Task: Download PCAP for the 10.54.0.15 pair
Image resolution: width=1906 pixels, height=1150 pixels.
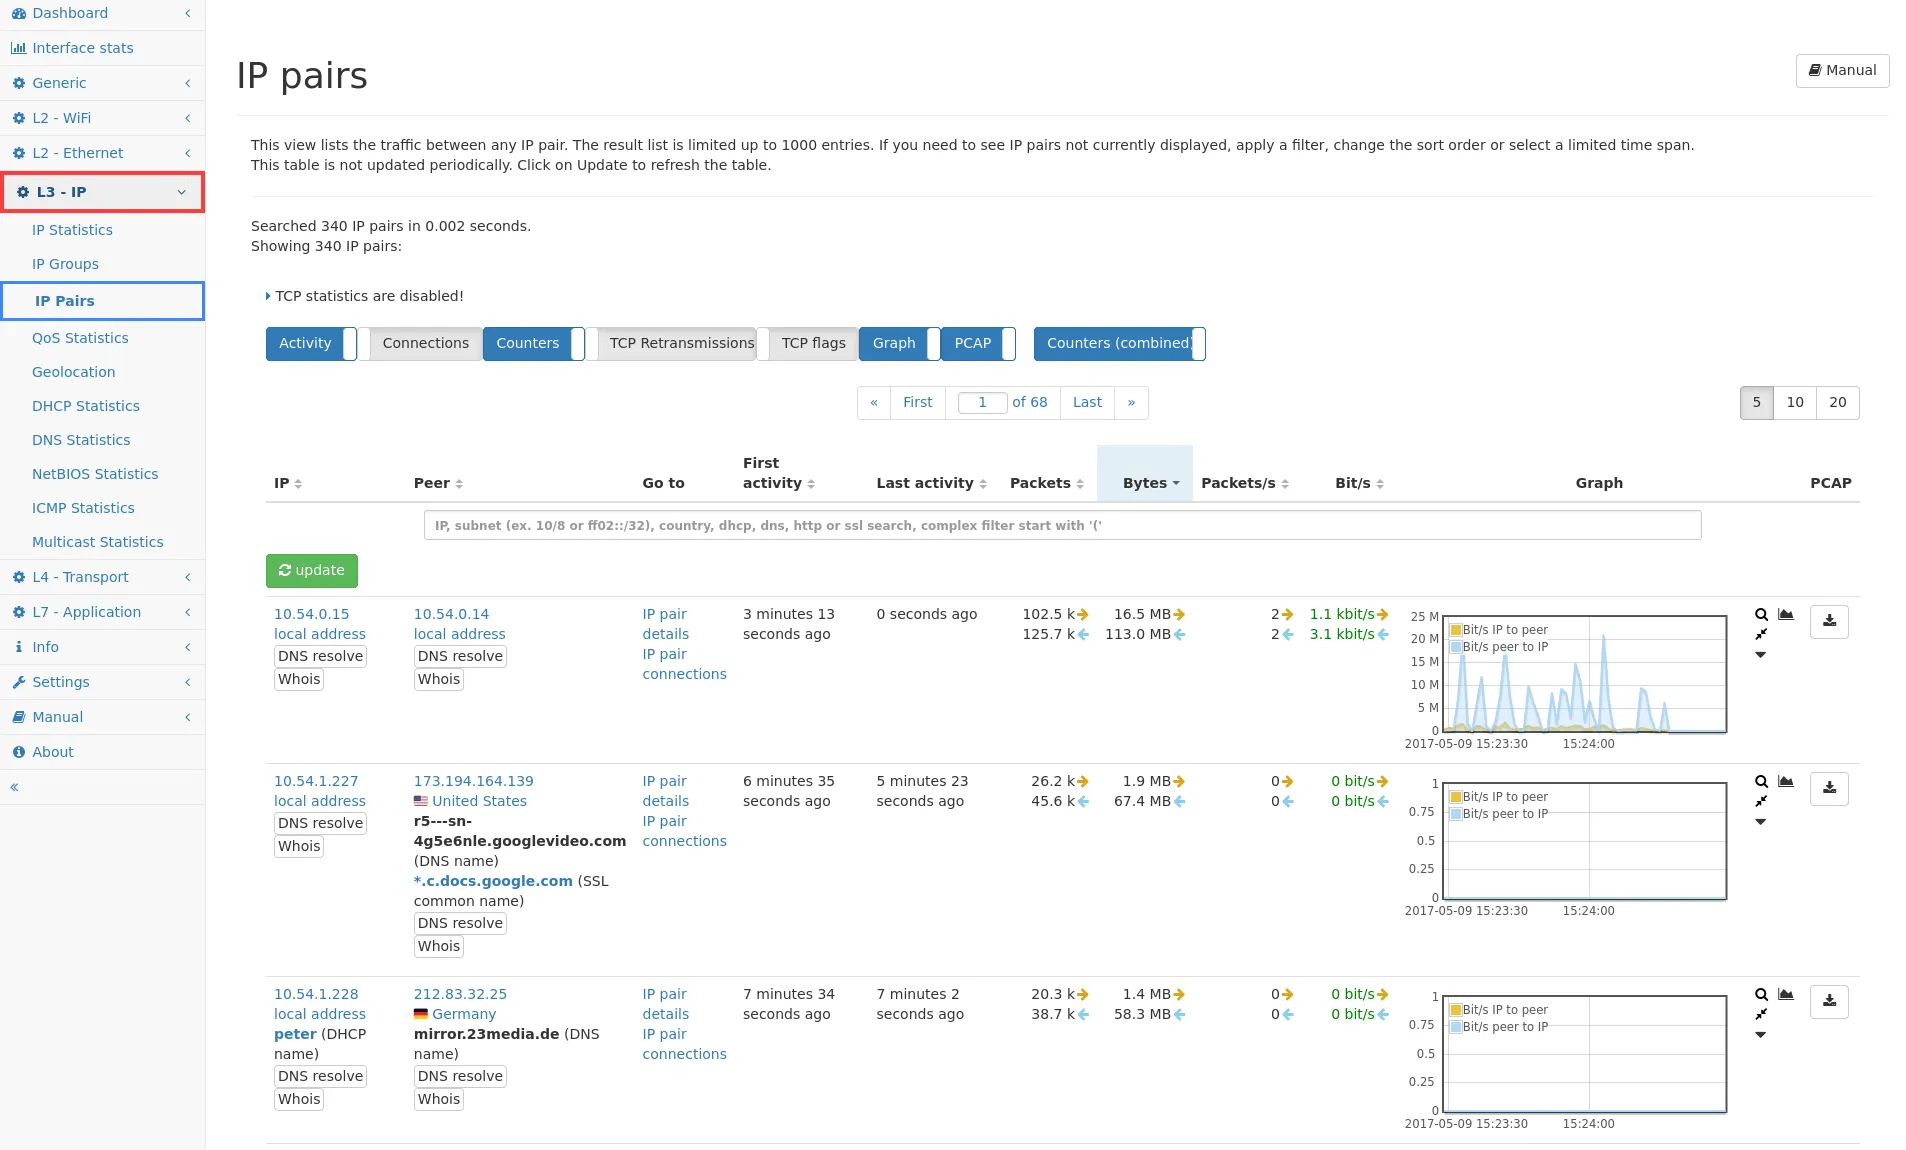Action: [1828, 621]
